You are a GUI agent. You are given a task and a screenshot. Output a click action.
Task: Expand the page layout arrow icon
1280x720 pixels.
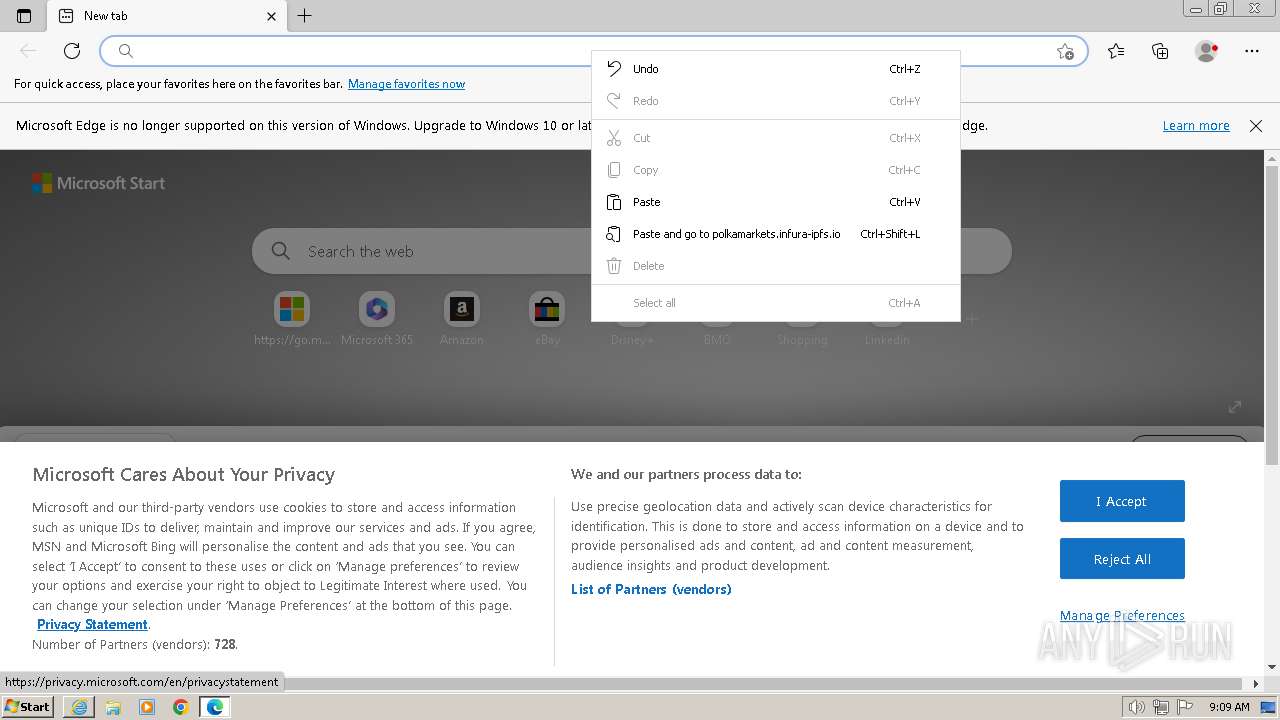click(x=1235, y=406)
